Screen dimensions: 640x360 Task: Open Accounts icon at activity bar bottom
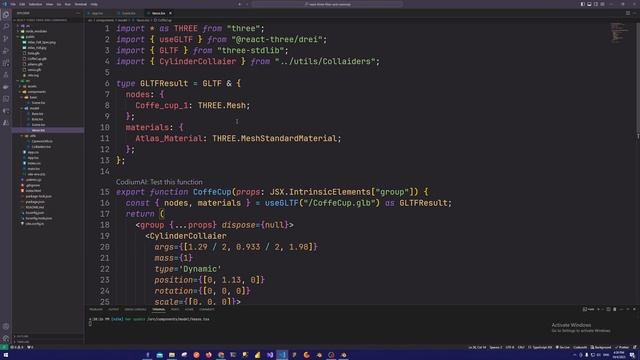6,327
